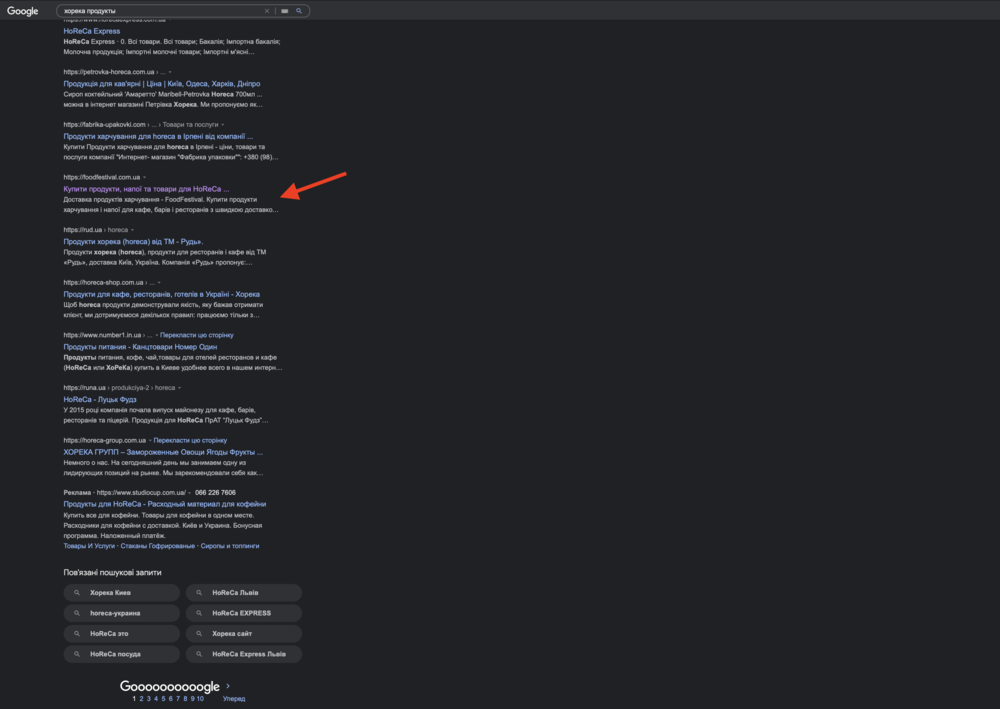Expand arrow beside number1.in.ua URL
The width and height of the screenshot is (1000, 709).
pos(157,335)
